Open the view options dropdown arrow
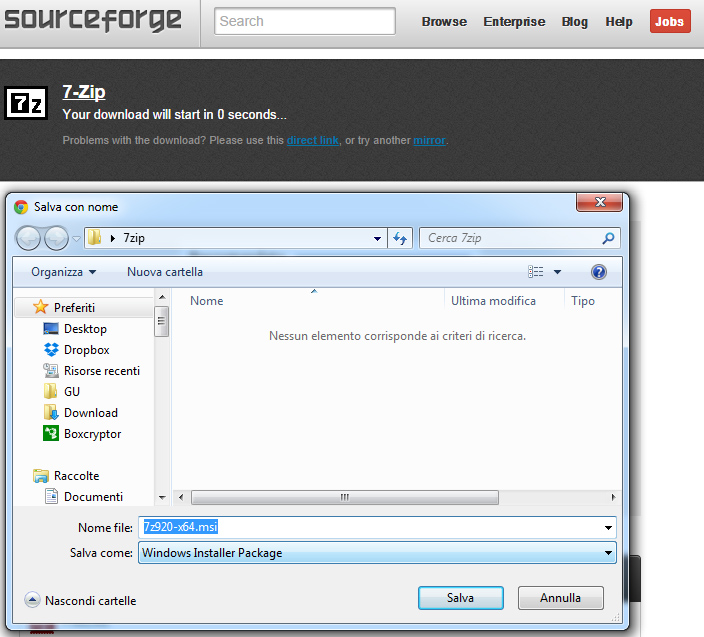 click(x=557, y=272)
